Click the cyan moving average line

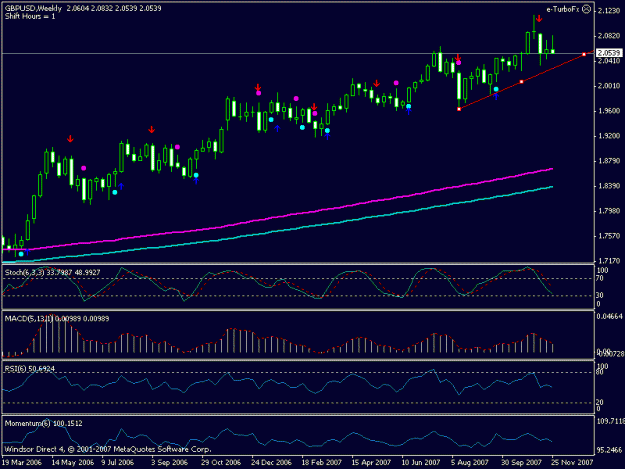pyautogui.click(x=279, y=231)
